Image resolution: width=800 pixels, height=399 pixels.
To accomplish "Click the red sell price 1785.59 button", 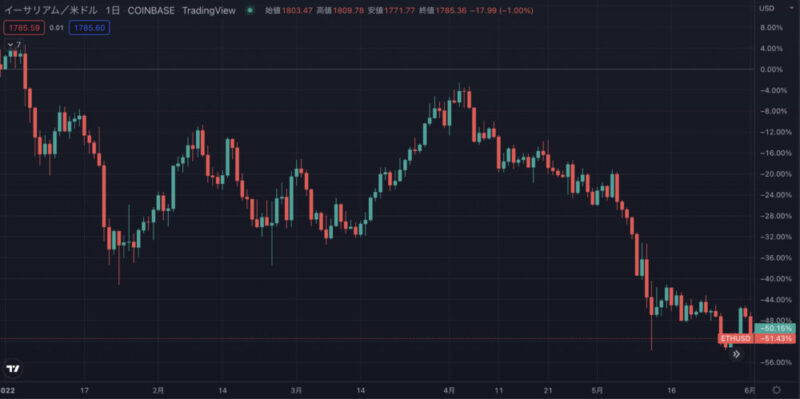I will click(24, 28).
